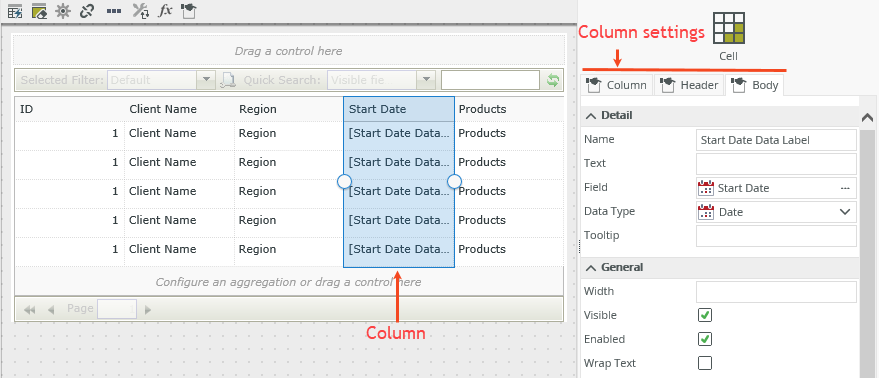Viewport: 879px width, 378px height.
Task: Uncheck the Enabled checkbox
Action: pos(705,339)
